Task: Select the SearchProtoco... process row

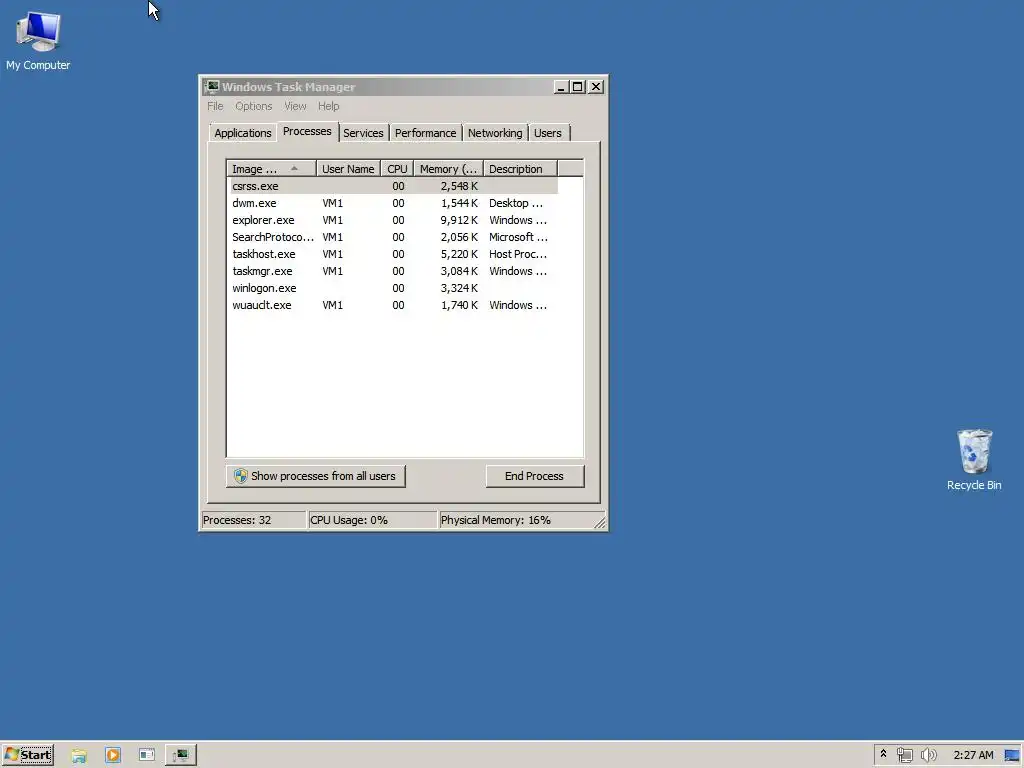Action: point(394,237)
